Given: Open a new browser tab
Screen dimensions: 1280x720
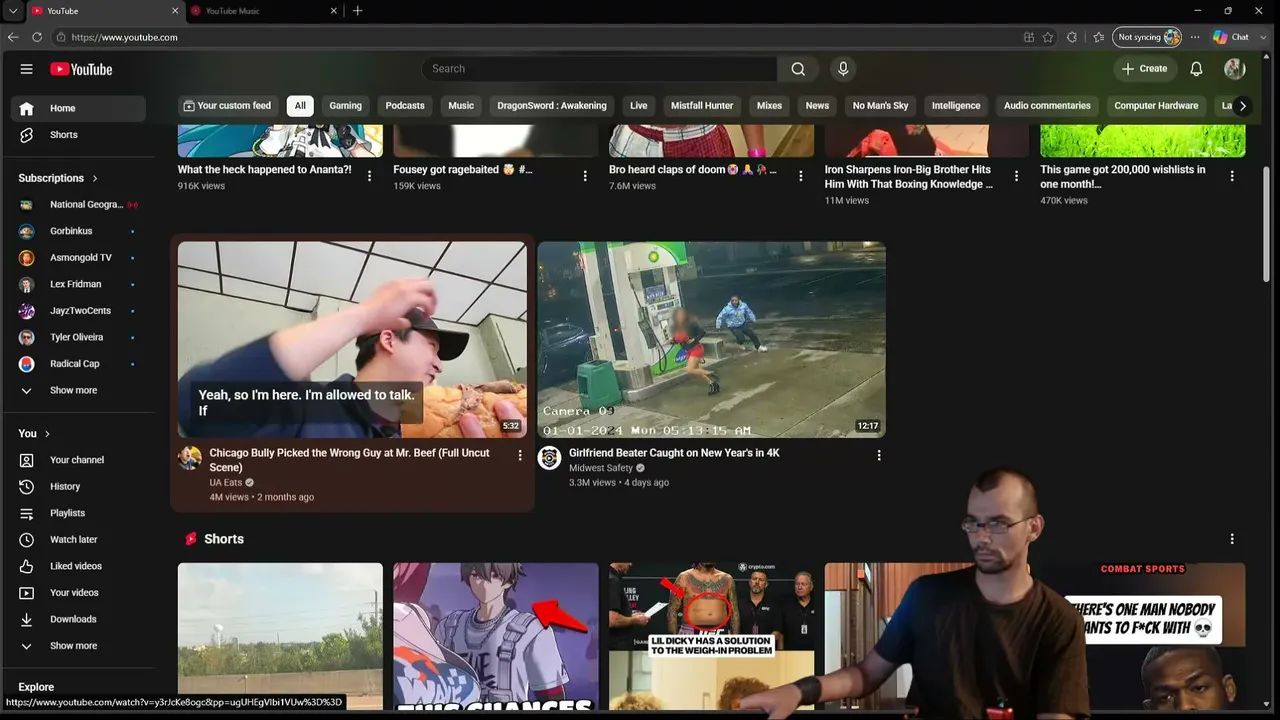Looking at the screenshot, I should [357, 11].
